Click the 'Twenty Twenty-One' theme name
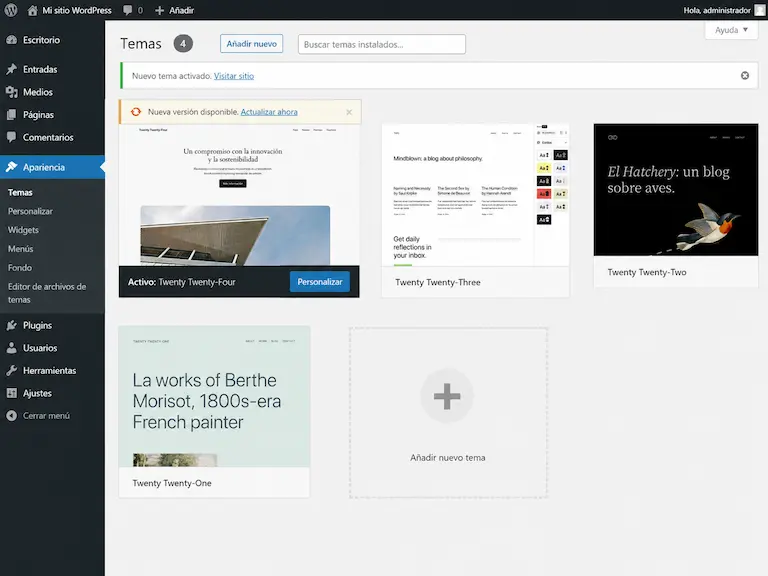Screen dimensions: 768x576 172,483
